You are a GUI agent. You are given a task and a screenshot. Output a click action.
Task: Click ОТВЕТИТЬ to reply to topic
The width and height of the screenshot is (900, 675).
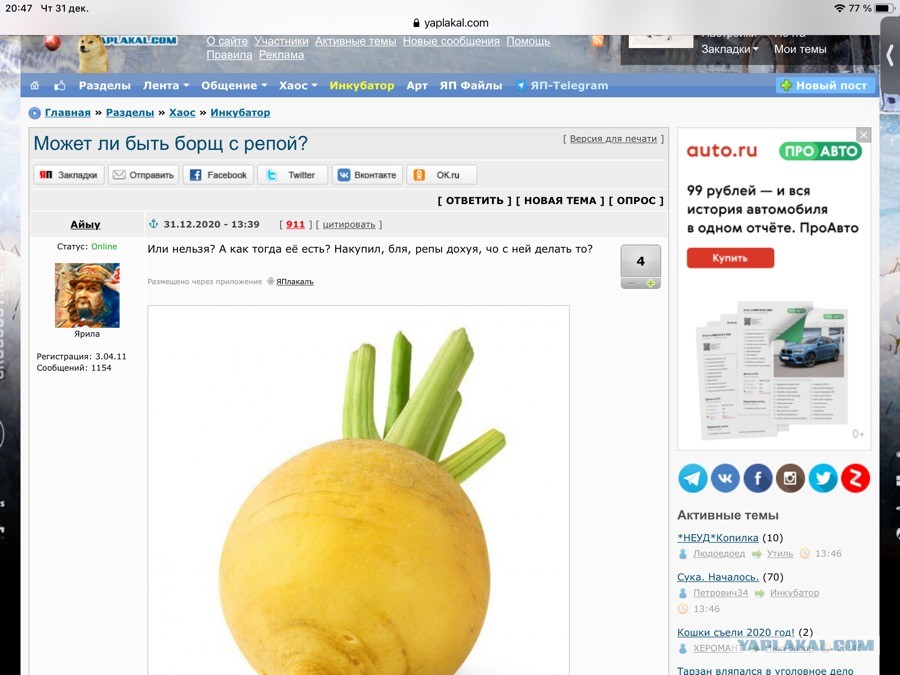474,200
